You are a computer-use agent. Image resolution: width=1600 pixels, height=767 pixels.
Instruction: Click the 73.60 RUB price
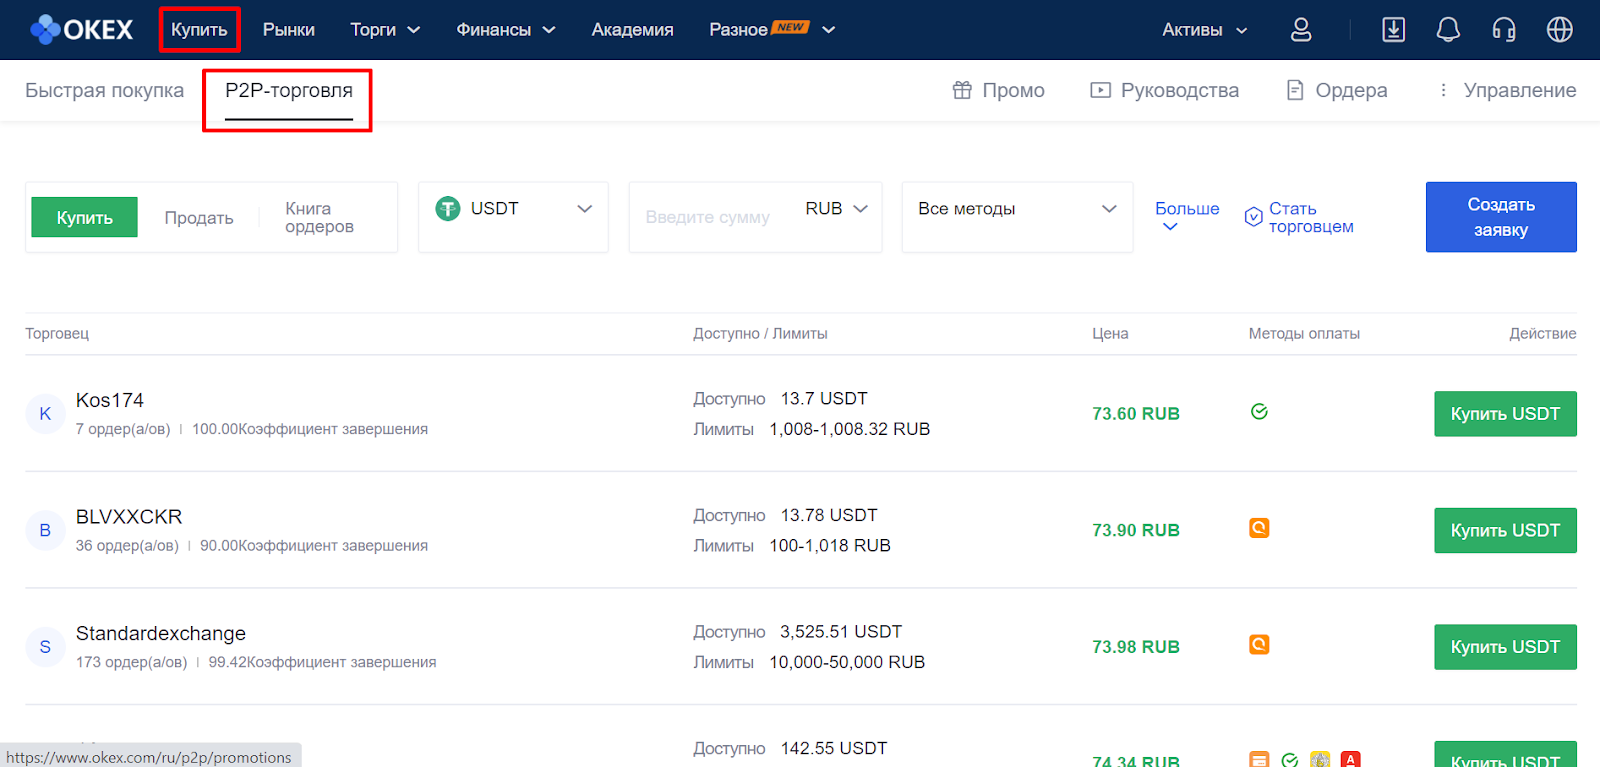pos(1136,414)
